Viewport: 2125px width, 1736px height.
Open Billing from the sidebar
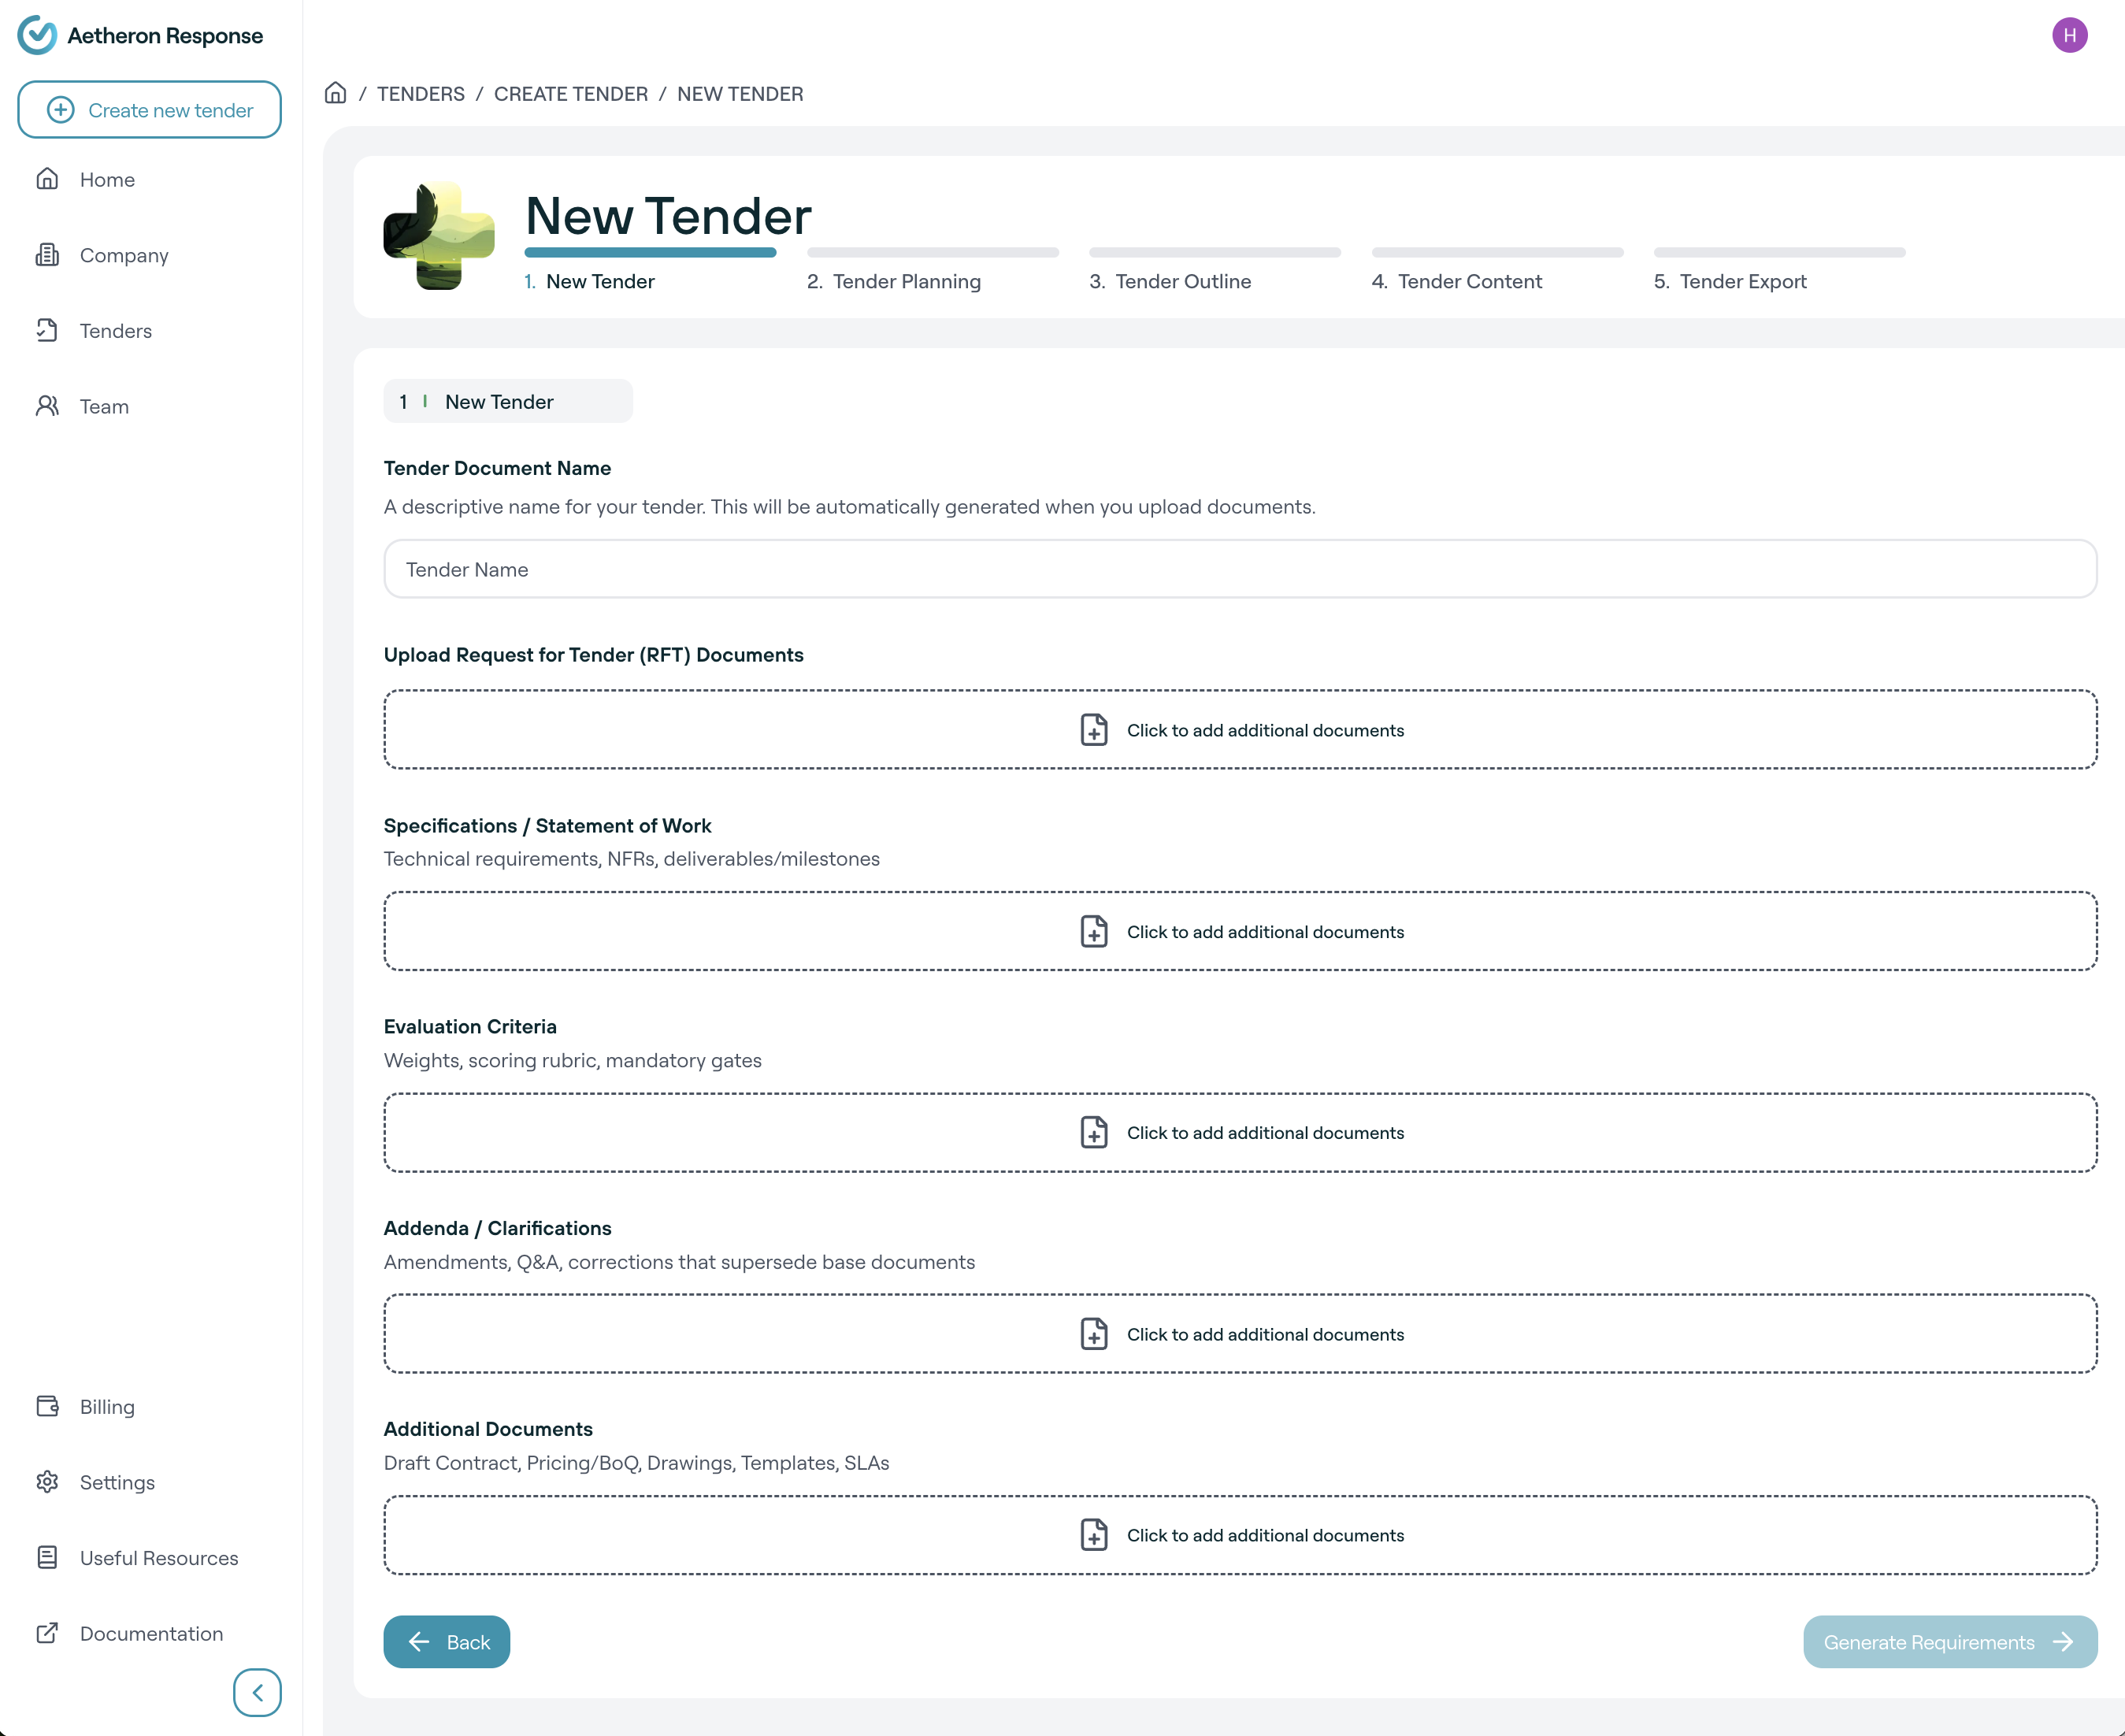click(106, 1406)
